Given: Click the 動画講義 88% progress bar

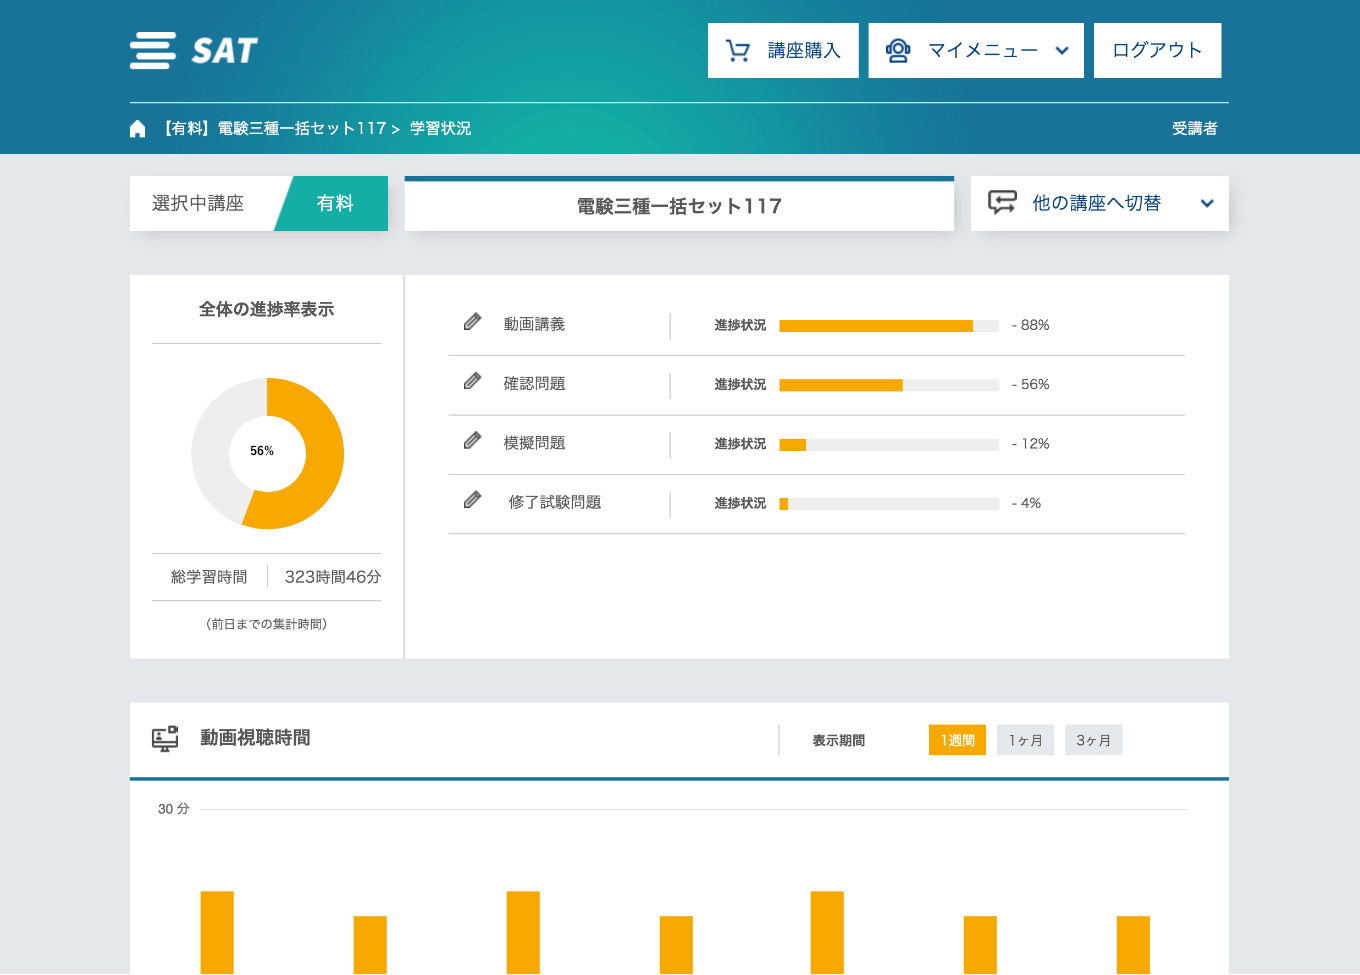Looking at the screenshot, I should 888,326.
